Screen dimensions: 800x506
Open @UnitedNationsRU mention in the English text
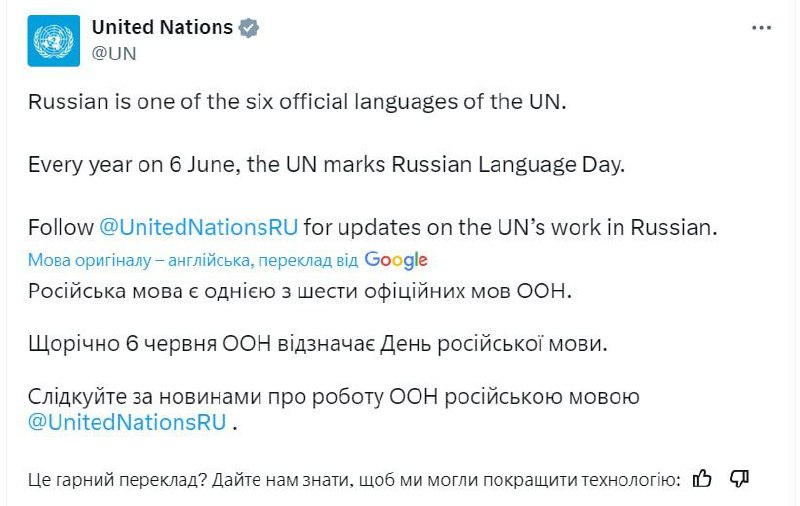pyautogui.click(x=199, y=227)
